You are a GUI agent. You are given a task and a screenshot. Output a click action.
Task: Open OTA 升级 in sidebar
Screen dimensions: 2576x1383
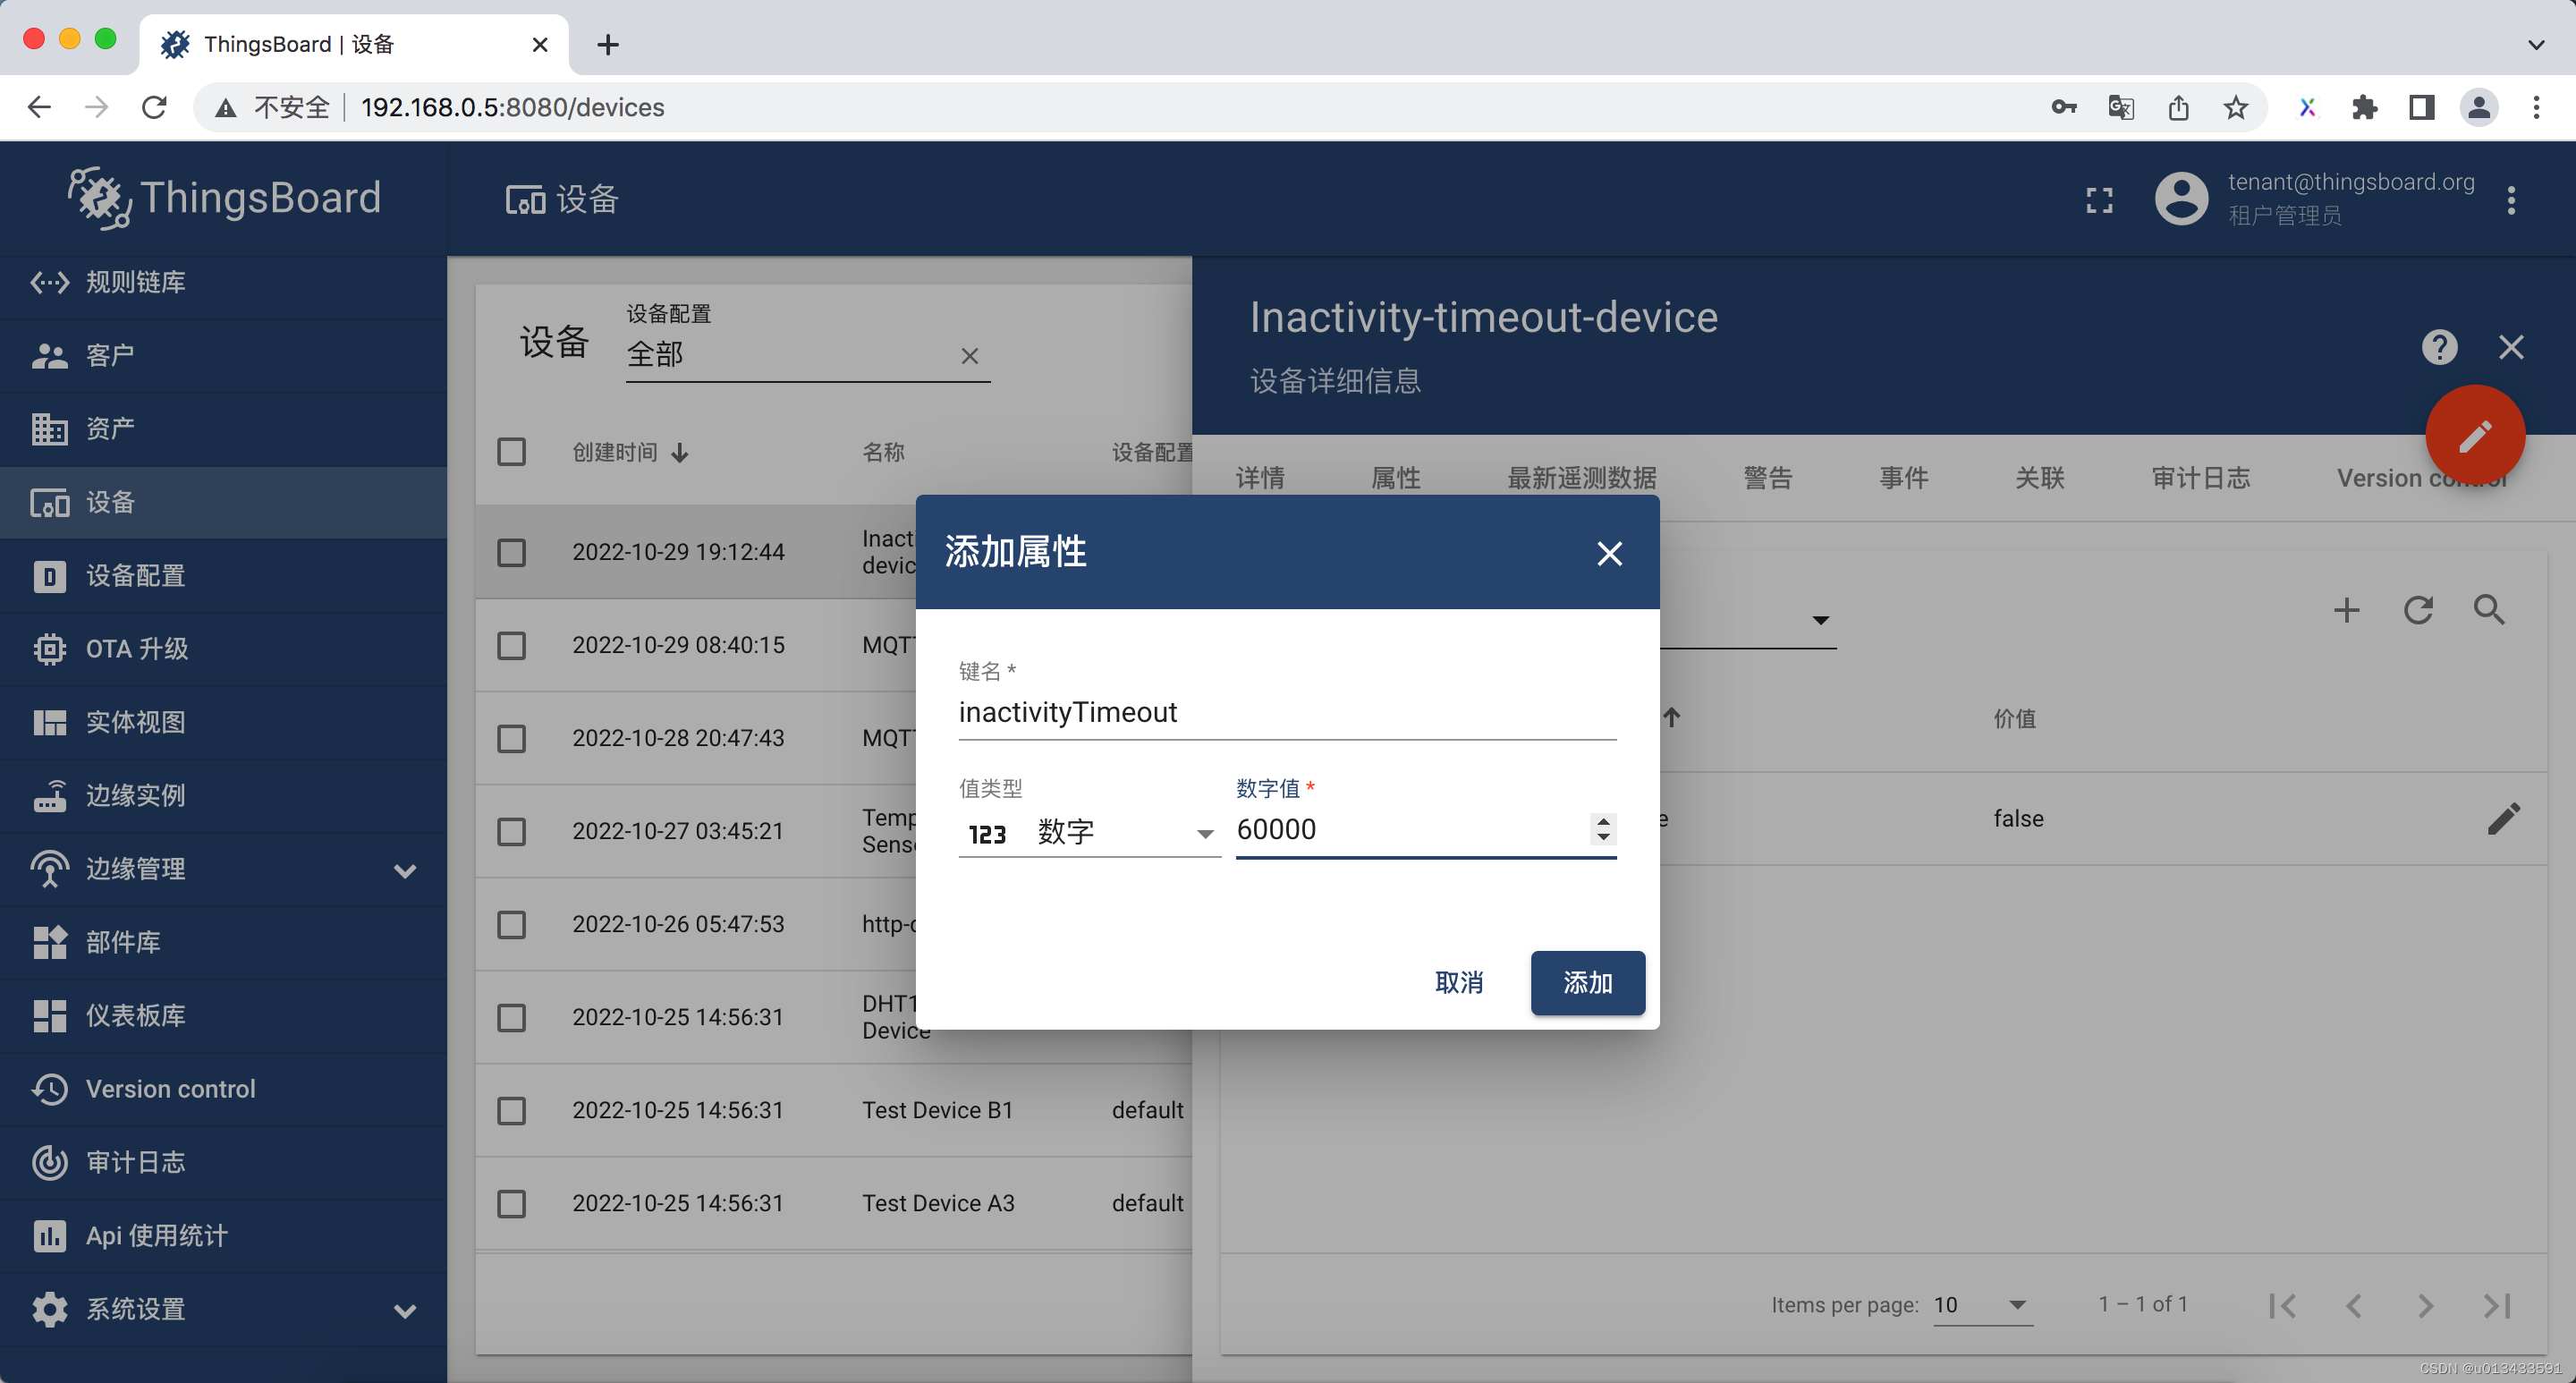[x=223, y=648]
